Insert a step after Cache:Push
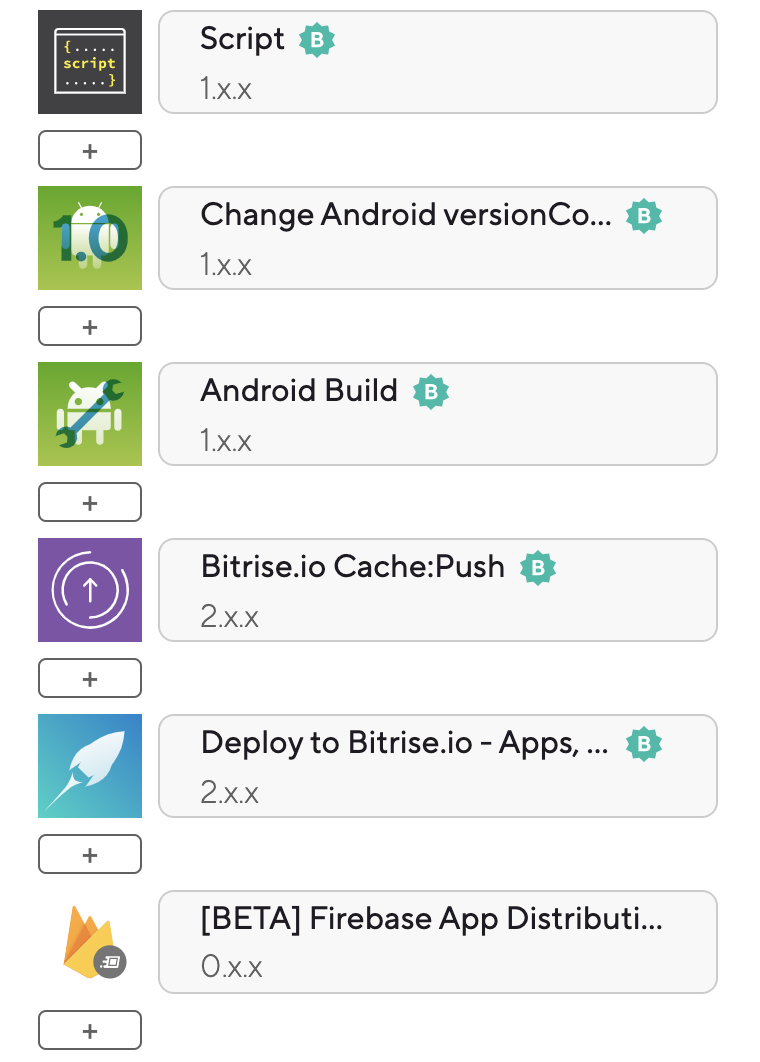The height and width of the screenshot is (1062, 760). point(90,679)
